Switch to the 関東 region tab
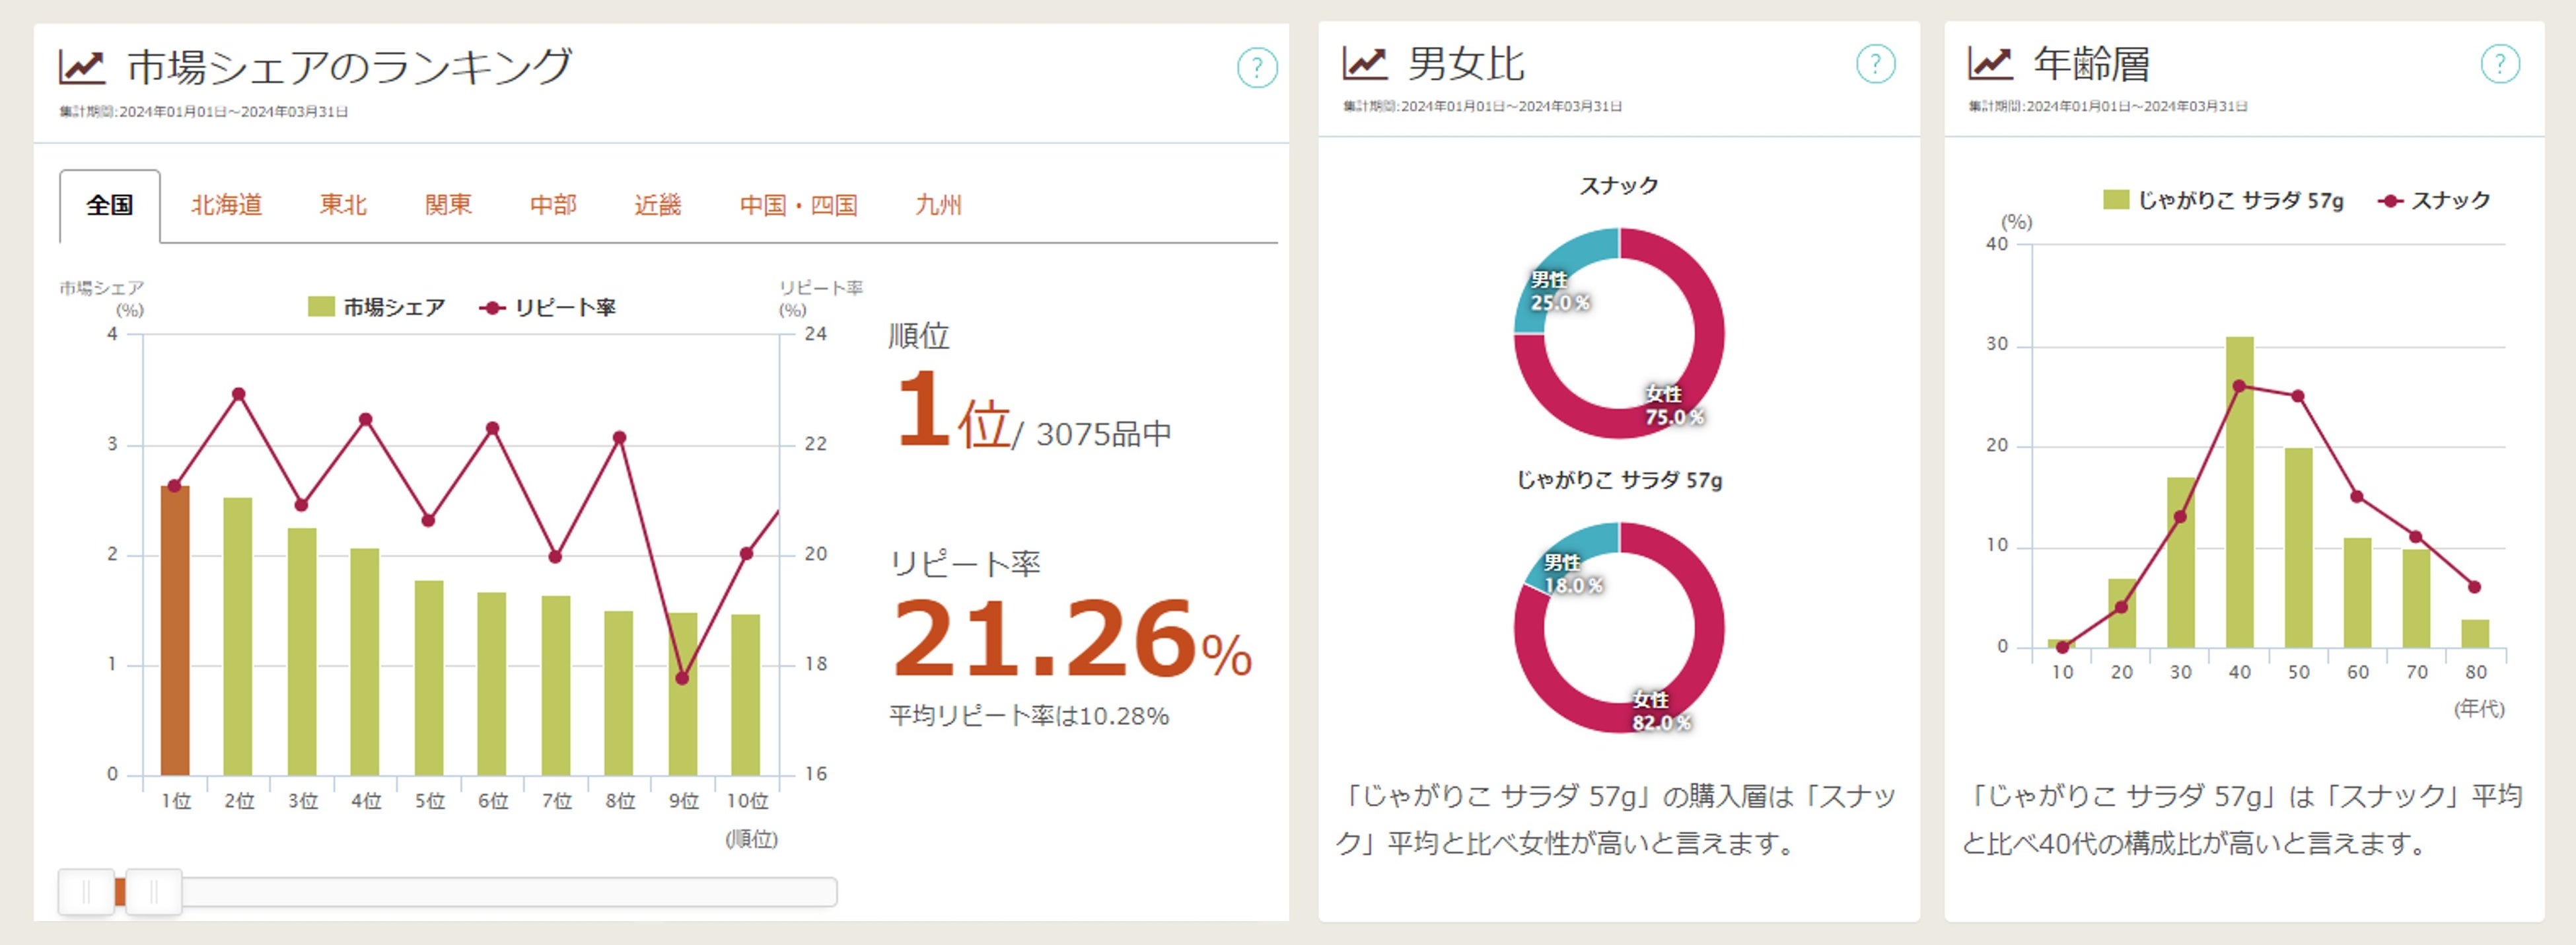Image resolution: width=2576 pixels, height=945 pixels. pyautogui.click(x=448, y=205)
